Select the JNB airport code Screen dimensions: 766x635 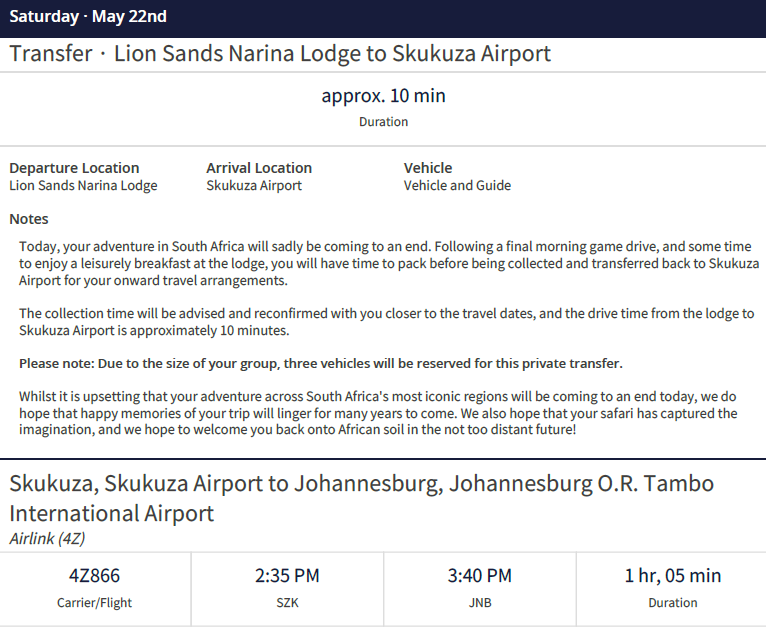pyautogui.click(x=479, y=603)
